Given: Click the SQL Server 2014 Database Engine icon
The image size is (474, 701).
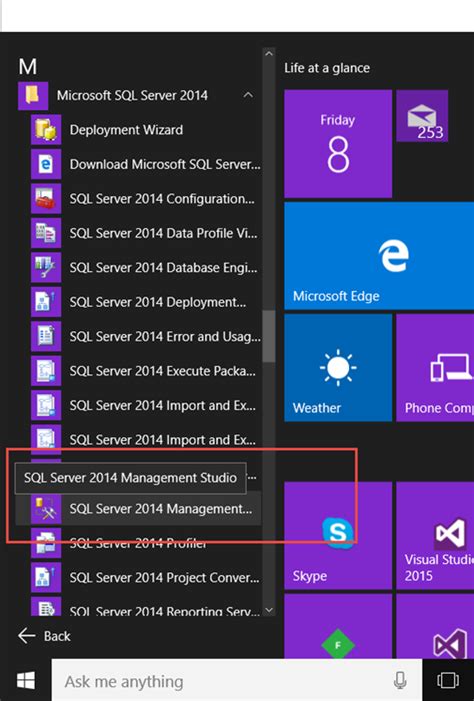Looking at the screenshot, I should [x=46, y=267].
